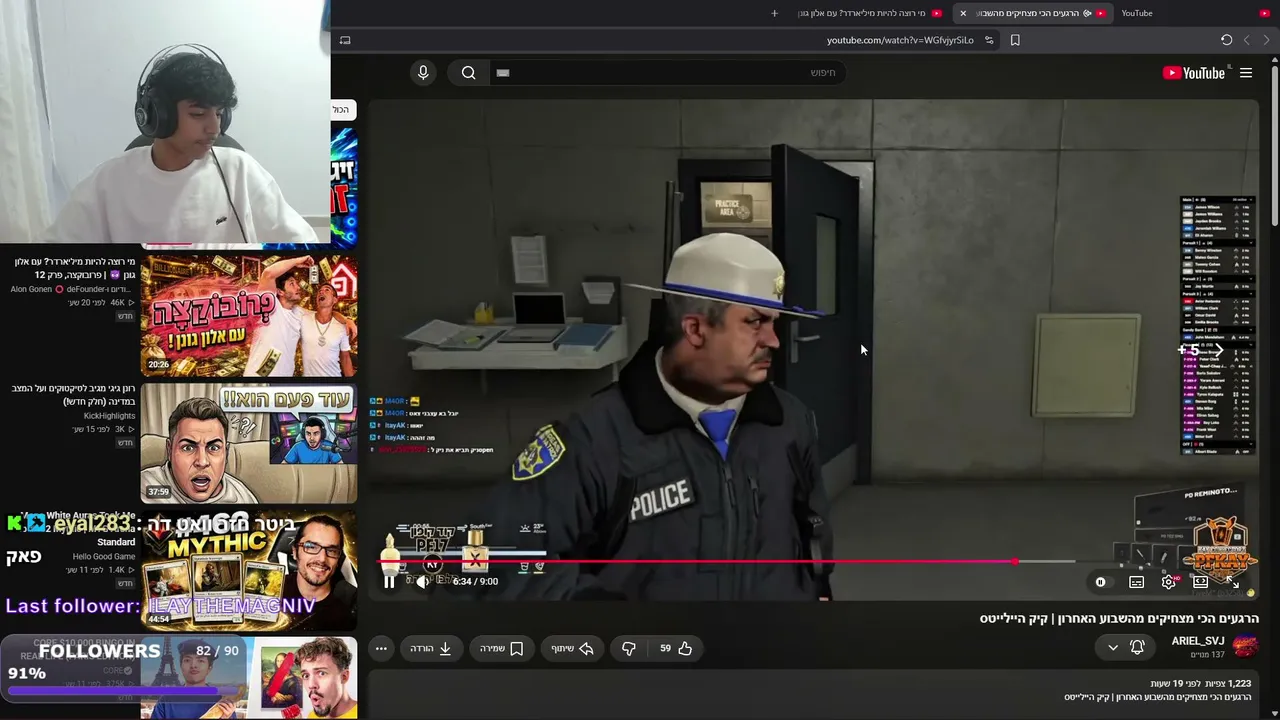Open the browser sidebar panel icon
The image size is (1280, 720).
pos(345,40)
